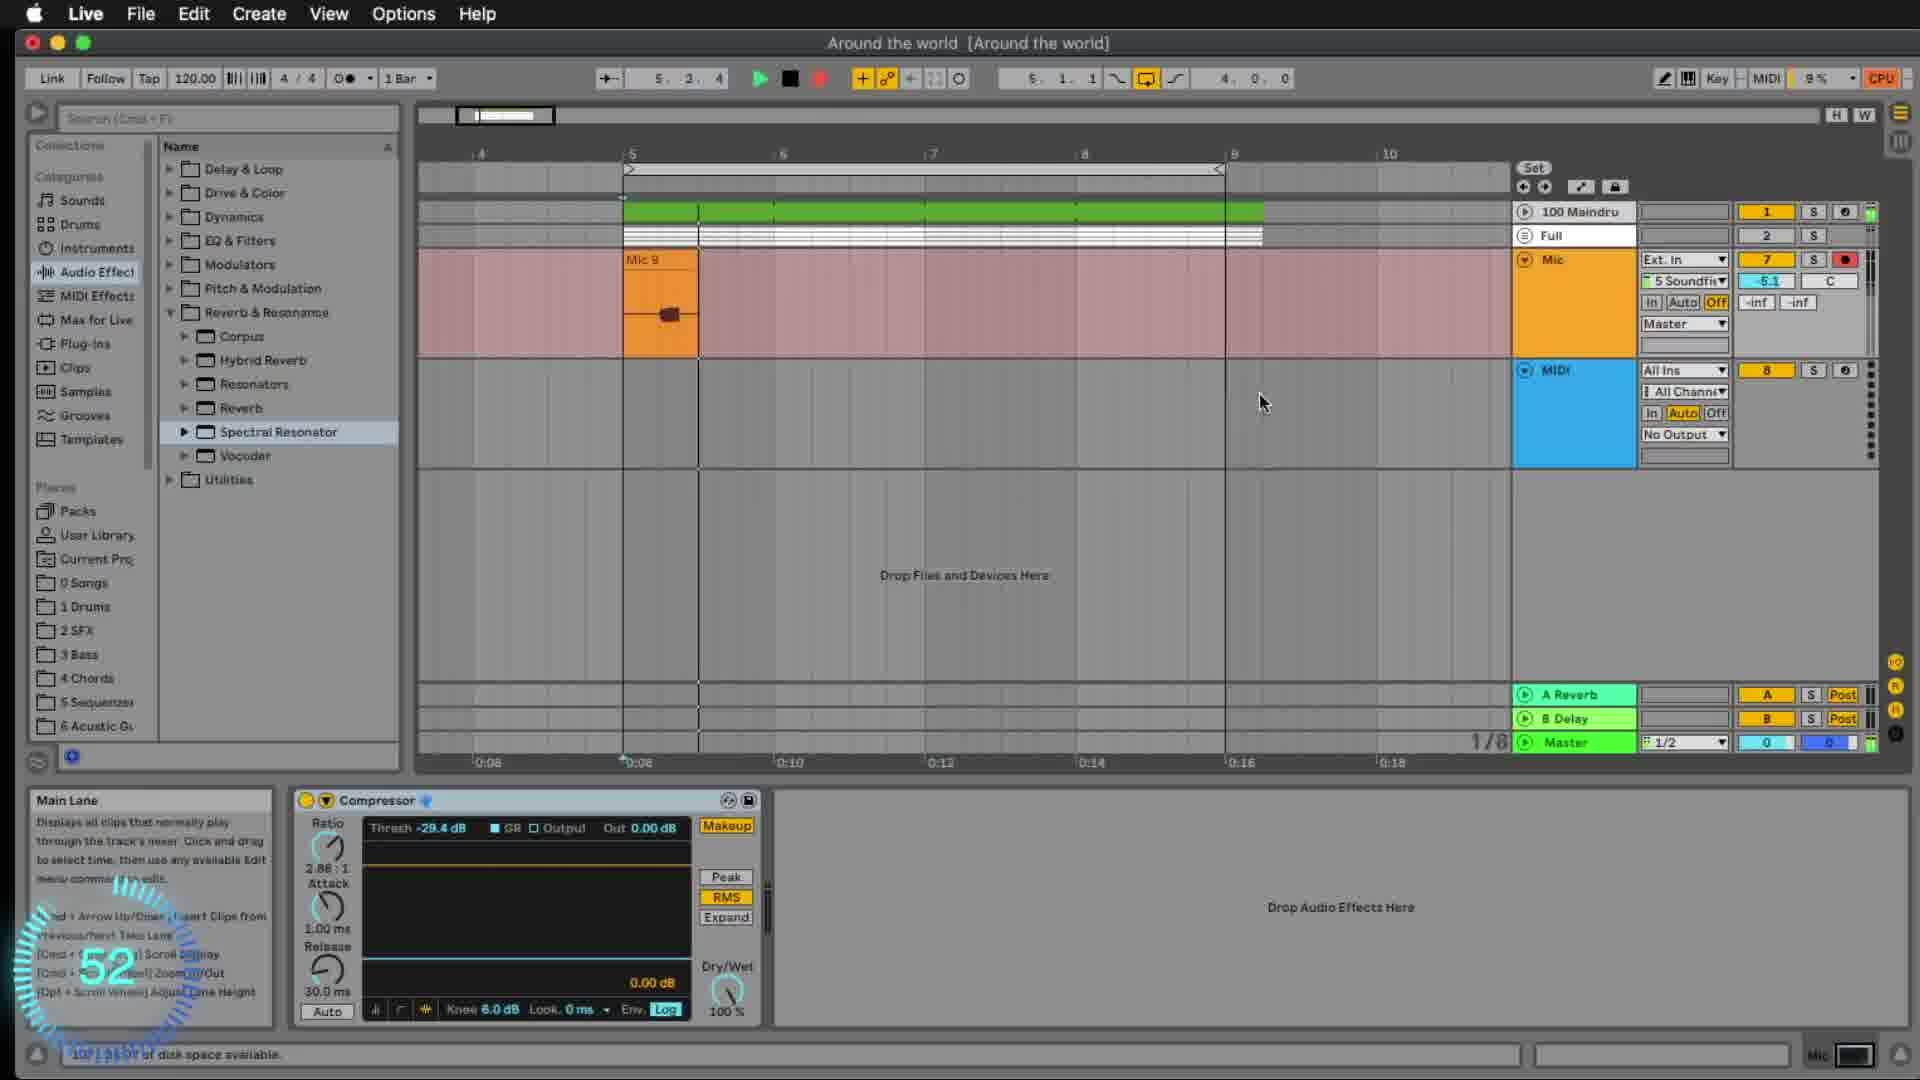Toggle Post switch on A Reverb return
The height and width of the screenshot is (1080, 1920).
[1842, 695]
